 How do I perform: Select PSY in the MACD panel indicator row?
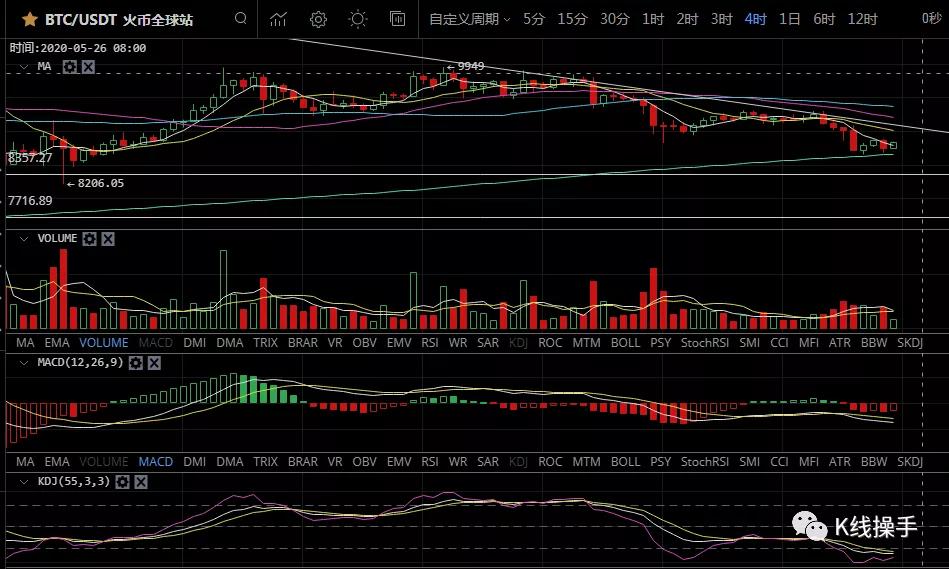tap(660, 462)
